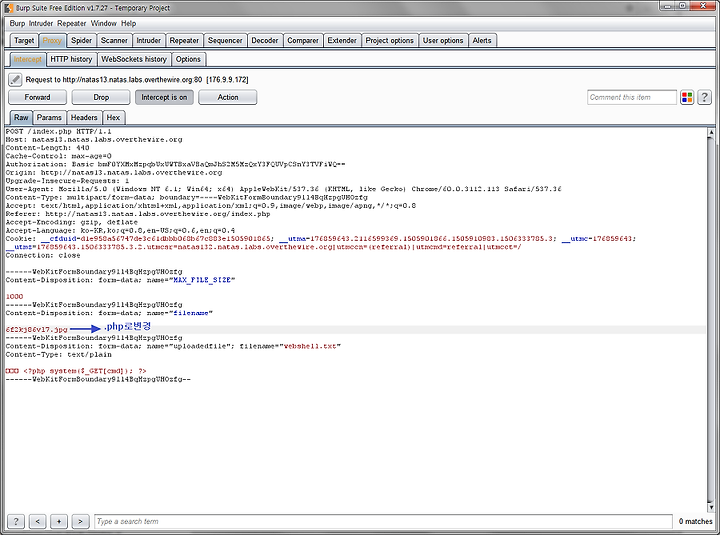Go to previous search match arrow

(38, 521)
